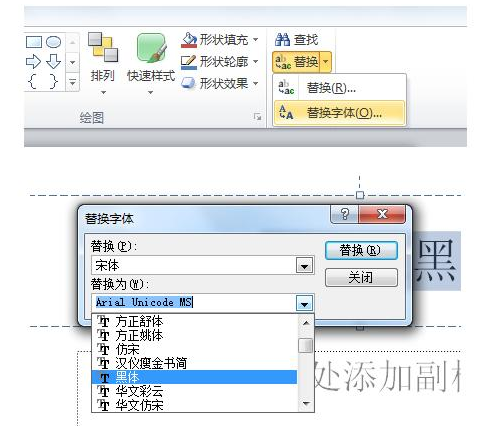490x426 pixels.
Task: Click the subtitle placeholder text on slide
Action: tap(388, 376)
